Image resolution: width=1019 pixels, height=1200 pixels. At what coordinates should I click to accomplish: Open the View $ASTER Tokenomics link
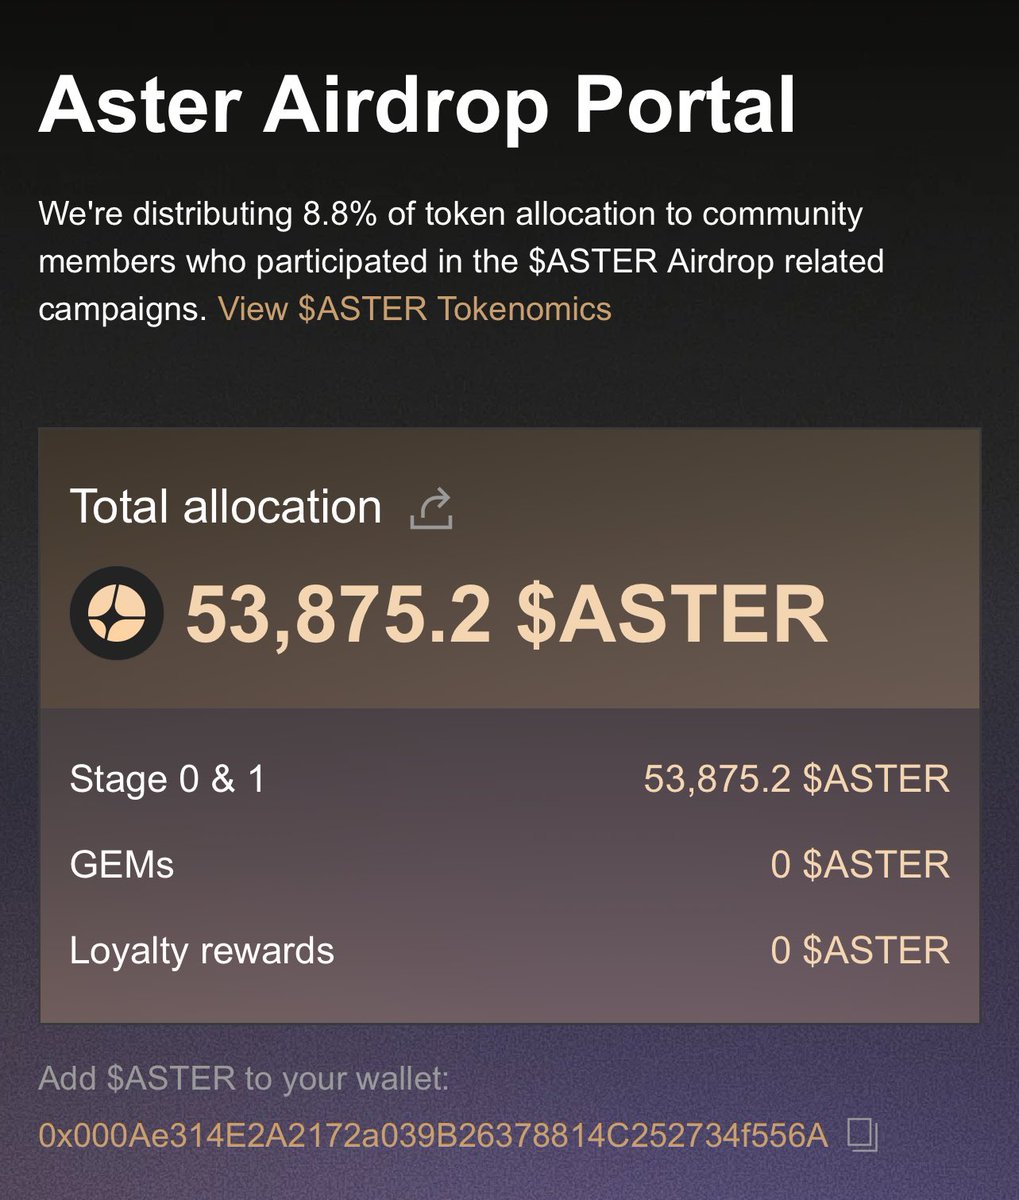tap(415, 308)
